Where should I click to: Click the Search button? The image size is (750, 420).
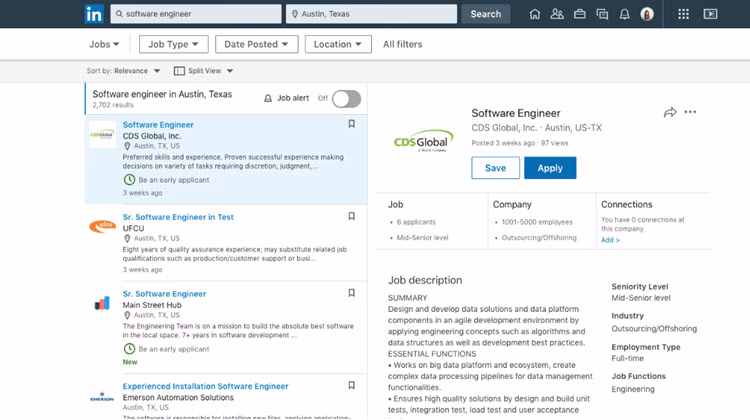tap(485, 14)
